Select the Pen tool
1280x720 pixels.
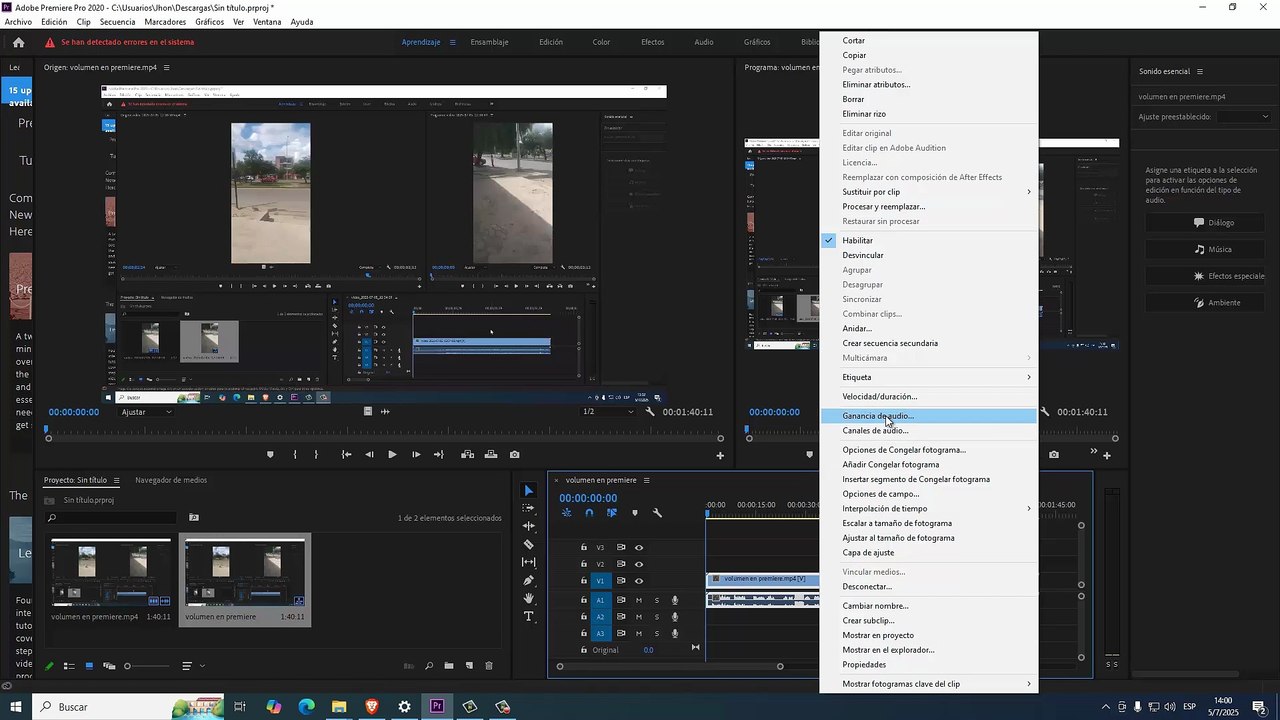click(529, 580)
